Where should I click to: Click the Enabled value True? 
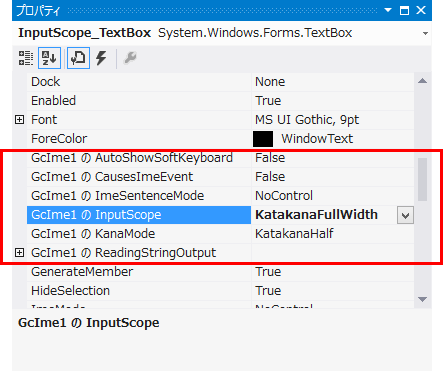[268, 101]
